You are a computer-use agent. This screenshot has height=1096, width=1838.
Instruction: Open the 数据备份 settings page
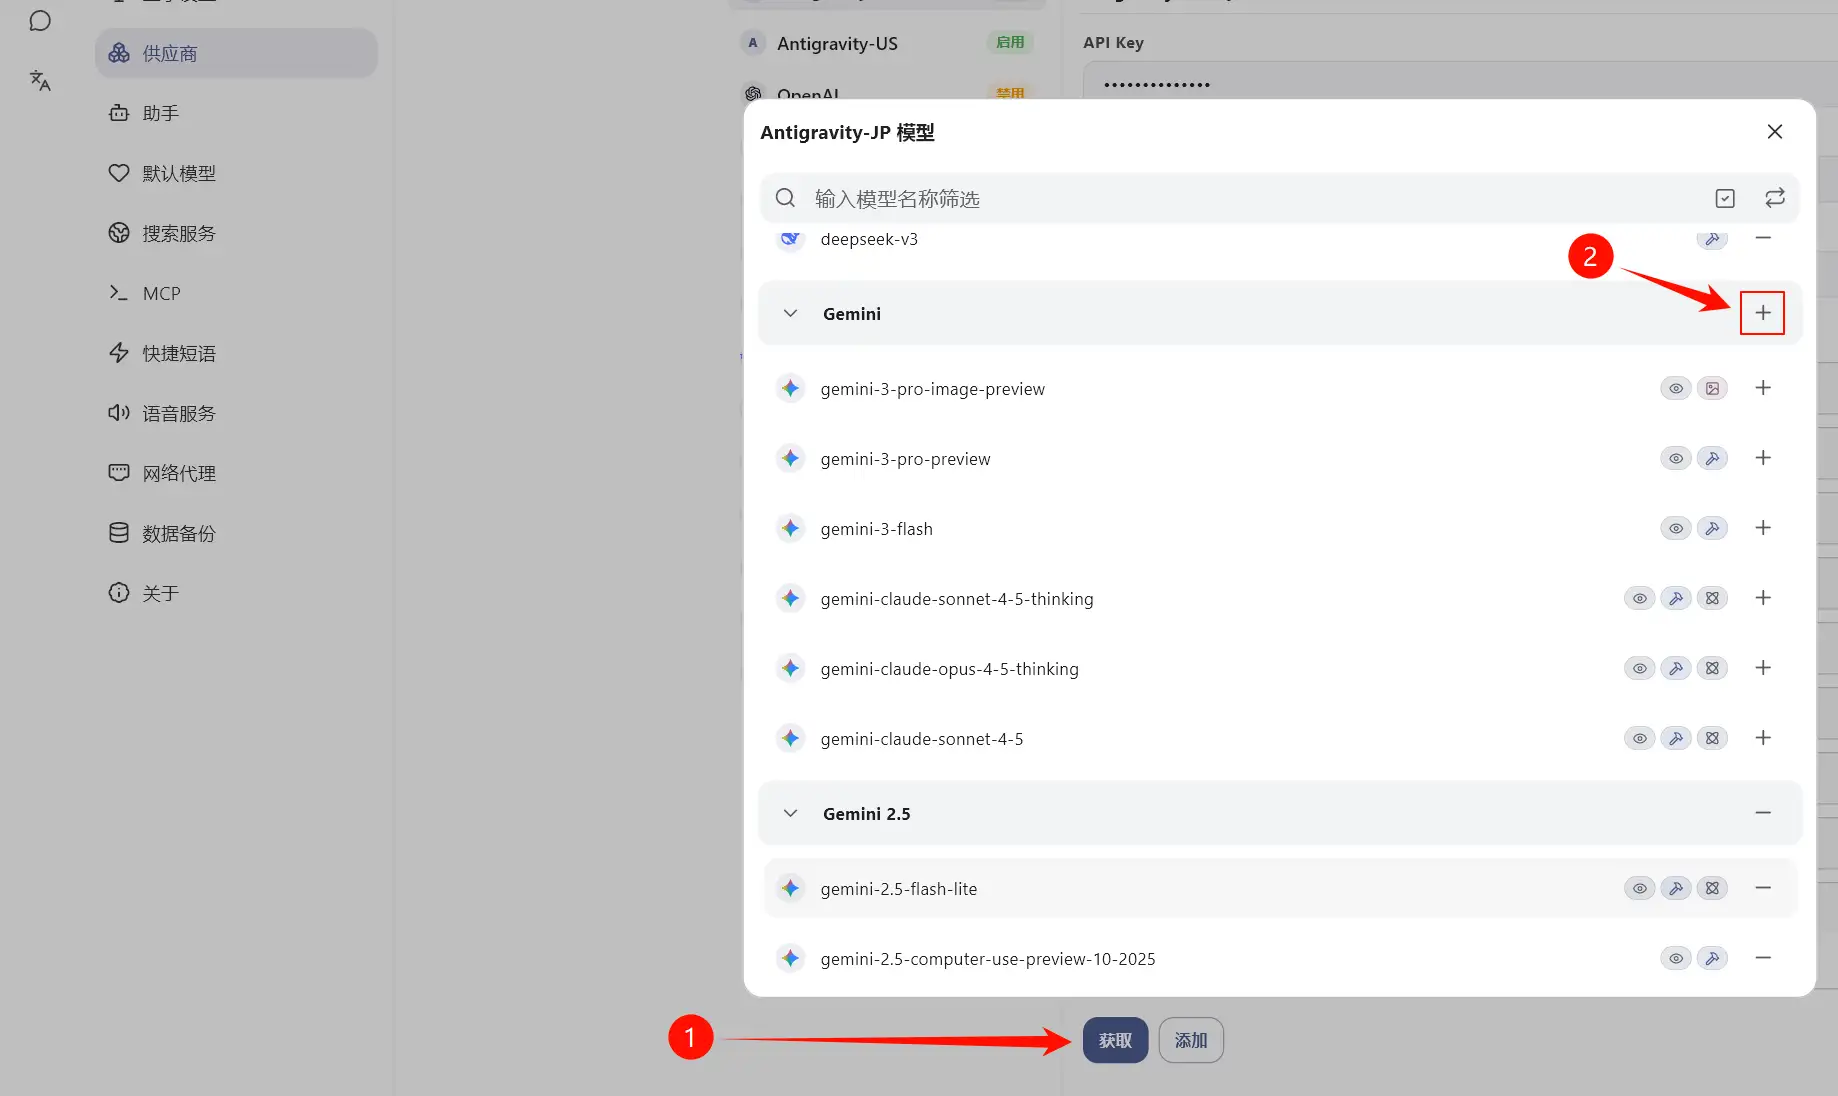(x=178, y=533)
